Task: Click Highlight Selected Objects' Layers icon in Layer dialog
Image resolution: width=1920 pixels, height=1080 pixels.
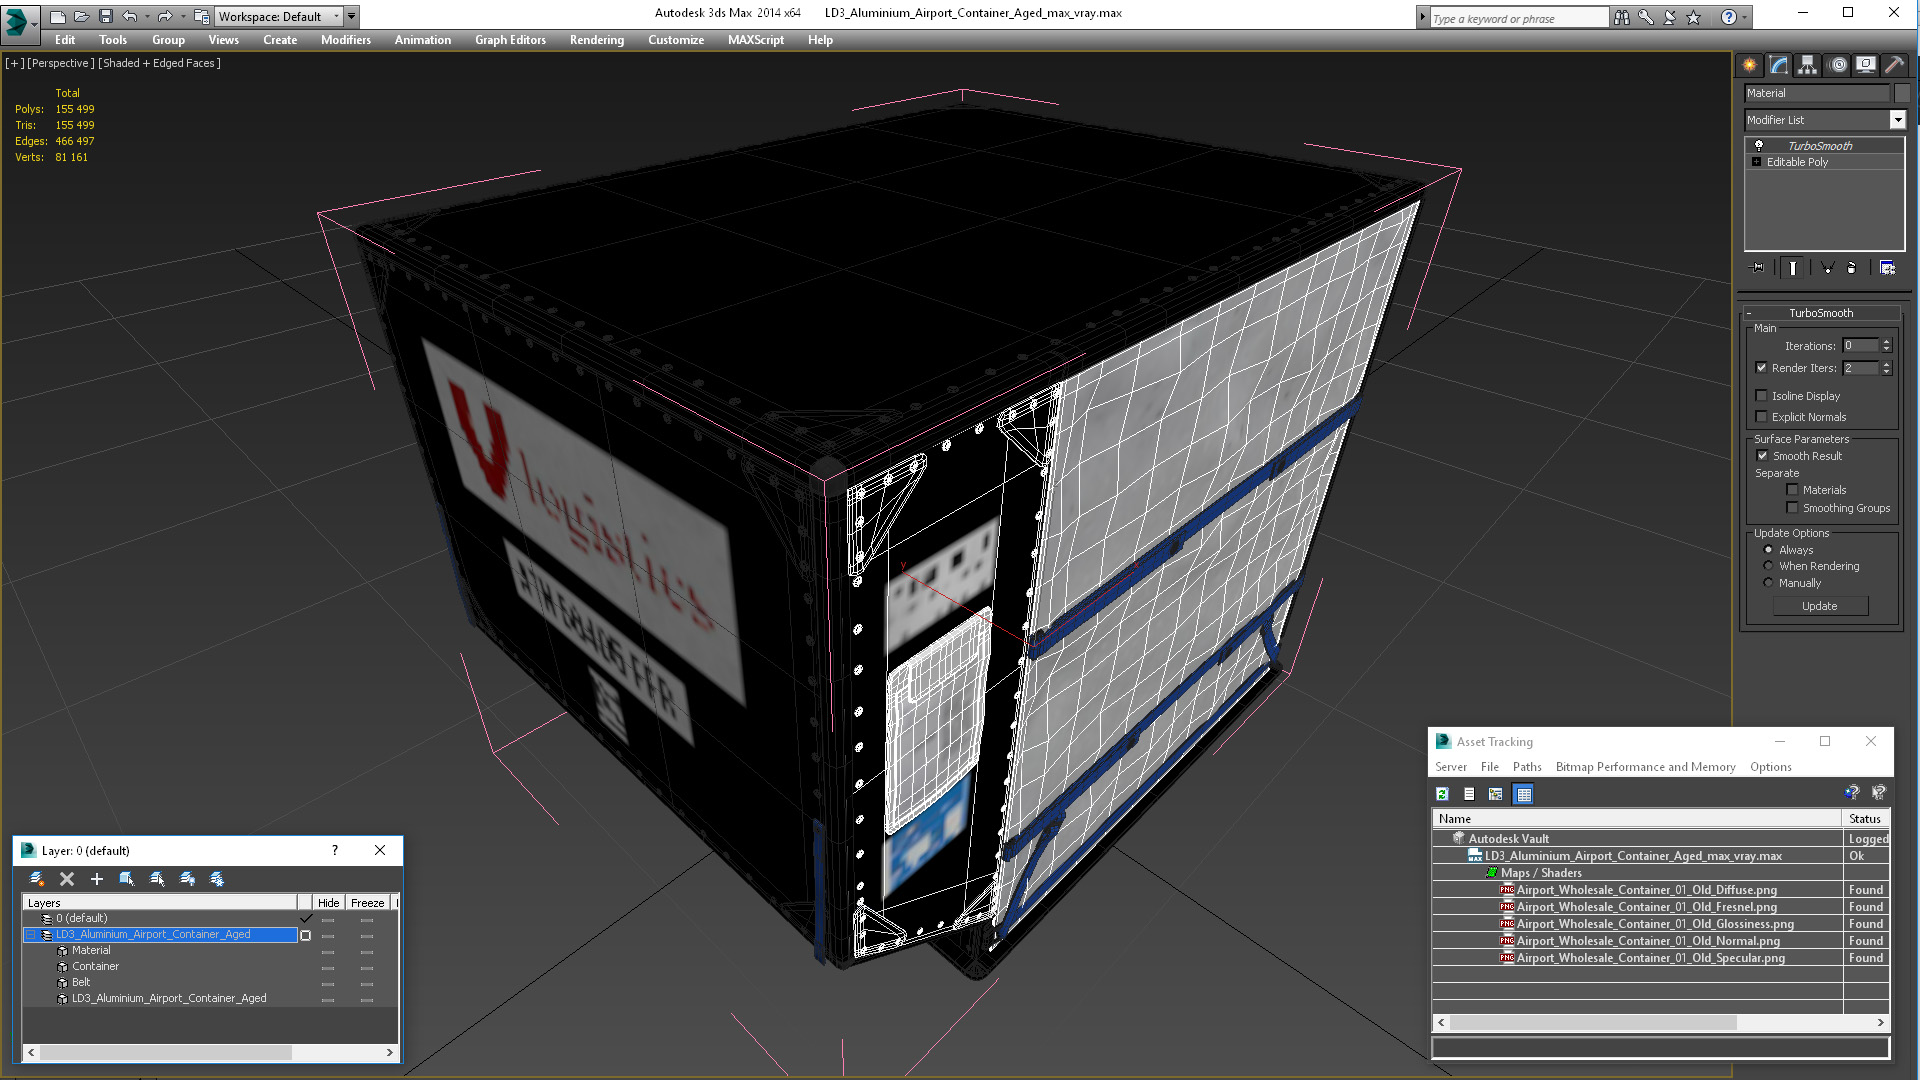Action: [157, 879]
